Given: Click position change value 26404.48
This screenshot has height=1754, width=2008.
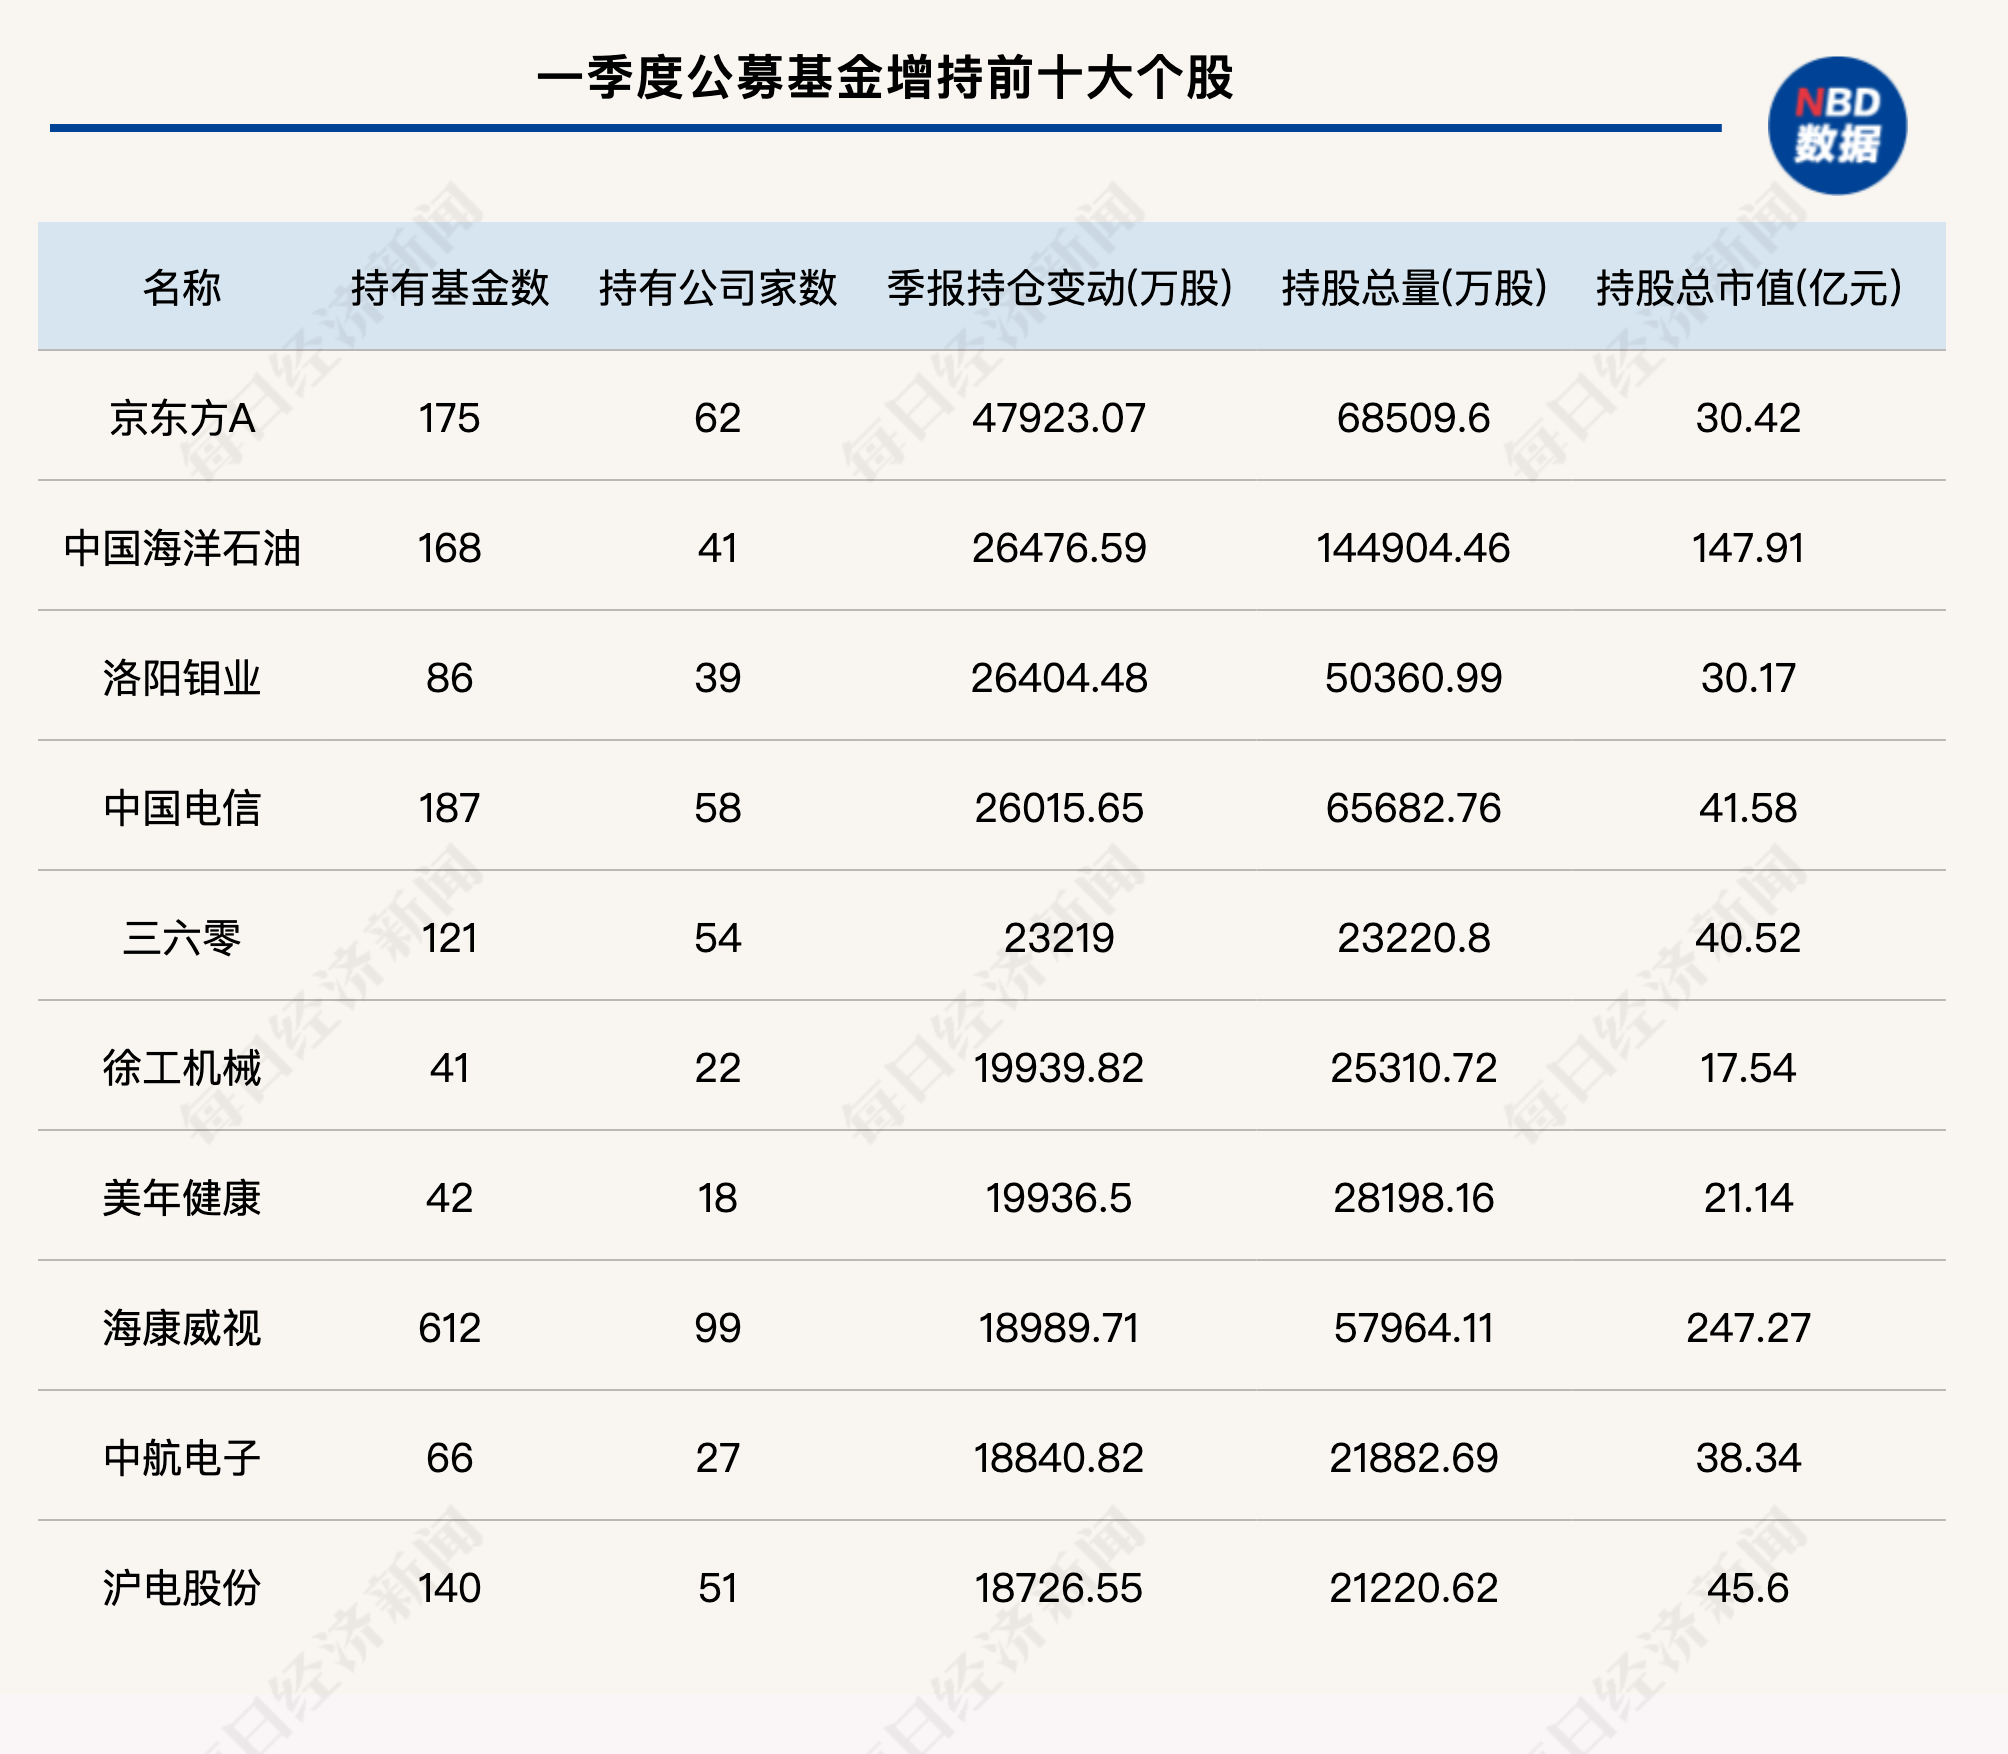Looking at the screenshot, I should pos(1059,678).
